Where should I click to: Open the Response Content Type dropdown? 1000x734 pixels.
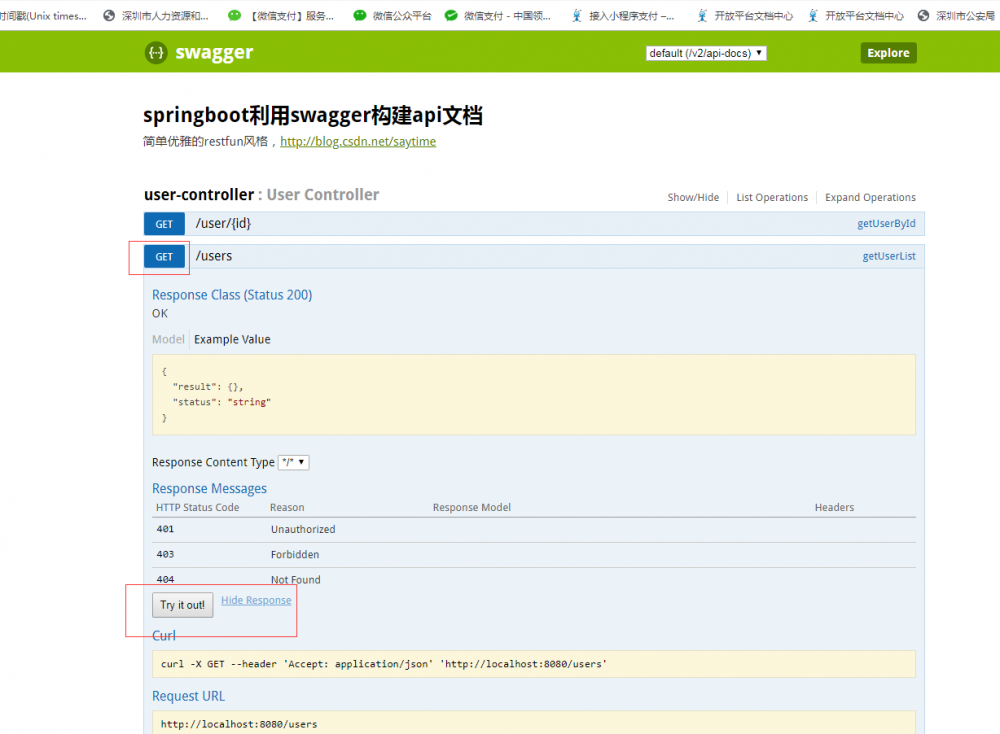pos(294,462)
